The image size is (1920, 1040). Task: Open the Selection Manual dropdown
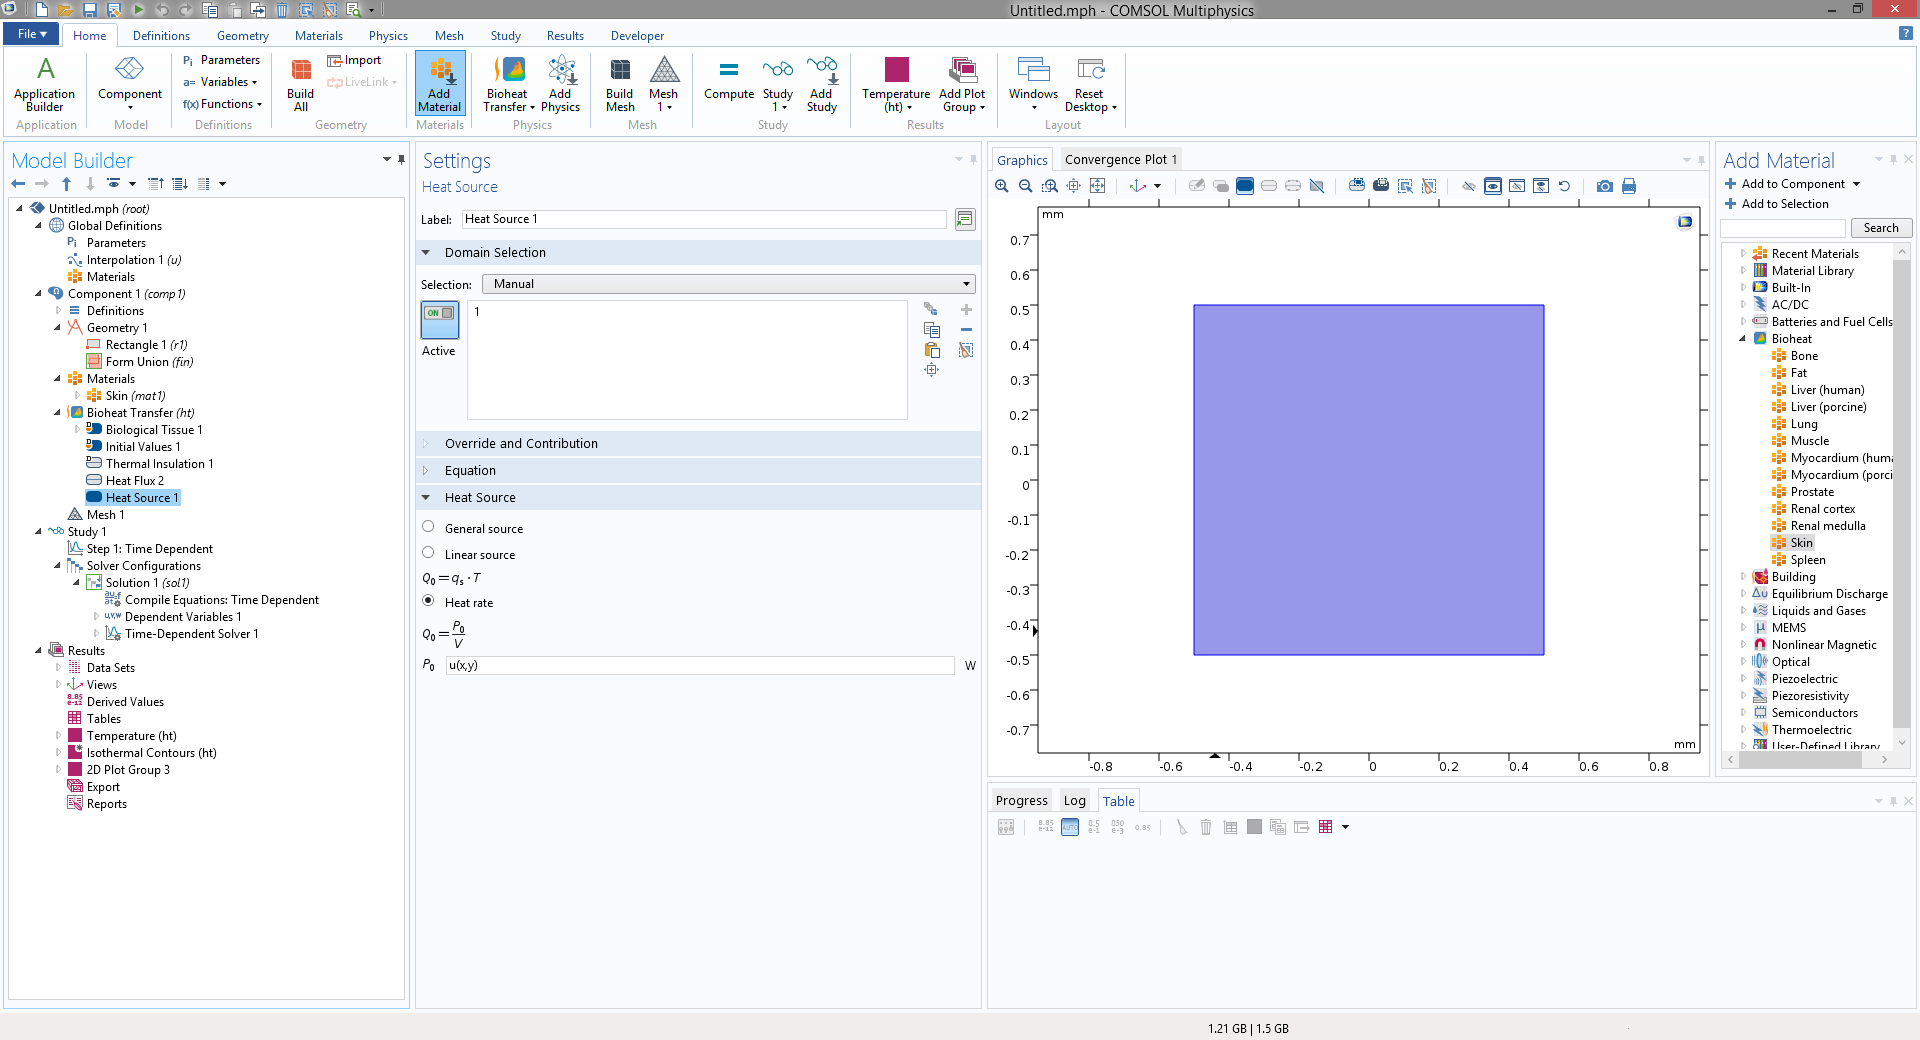(728, 284)
